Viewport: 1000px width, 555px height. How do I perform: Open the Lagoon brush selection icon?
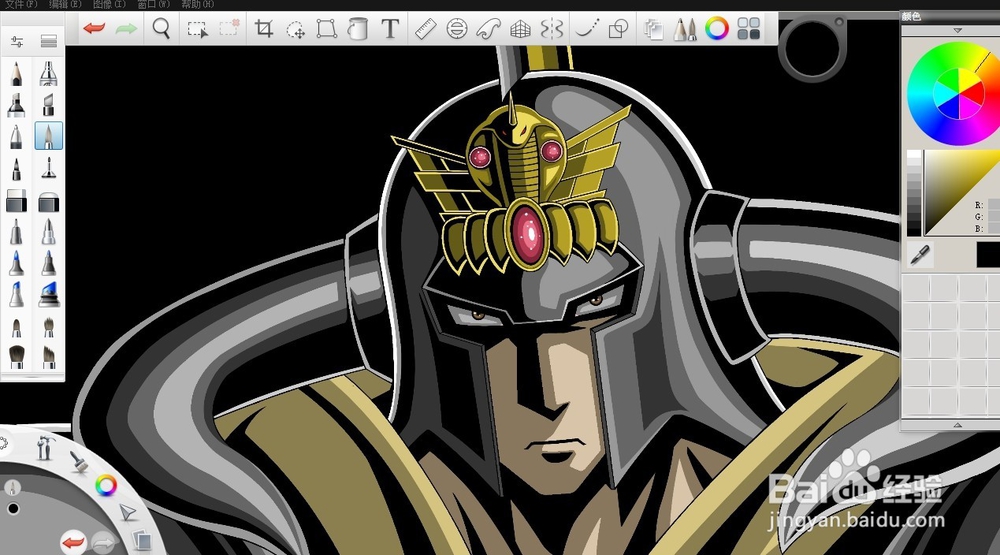(x=78, y=461)
